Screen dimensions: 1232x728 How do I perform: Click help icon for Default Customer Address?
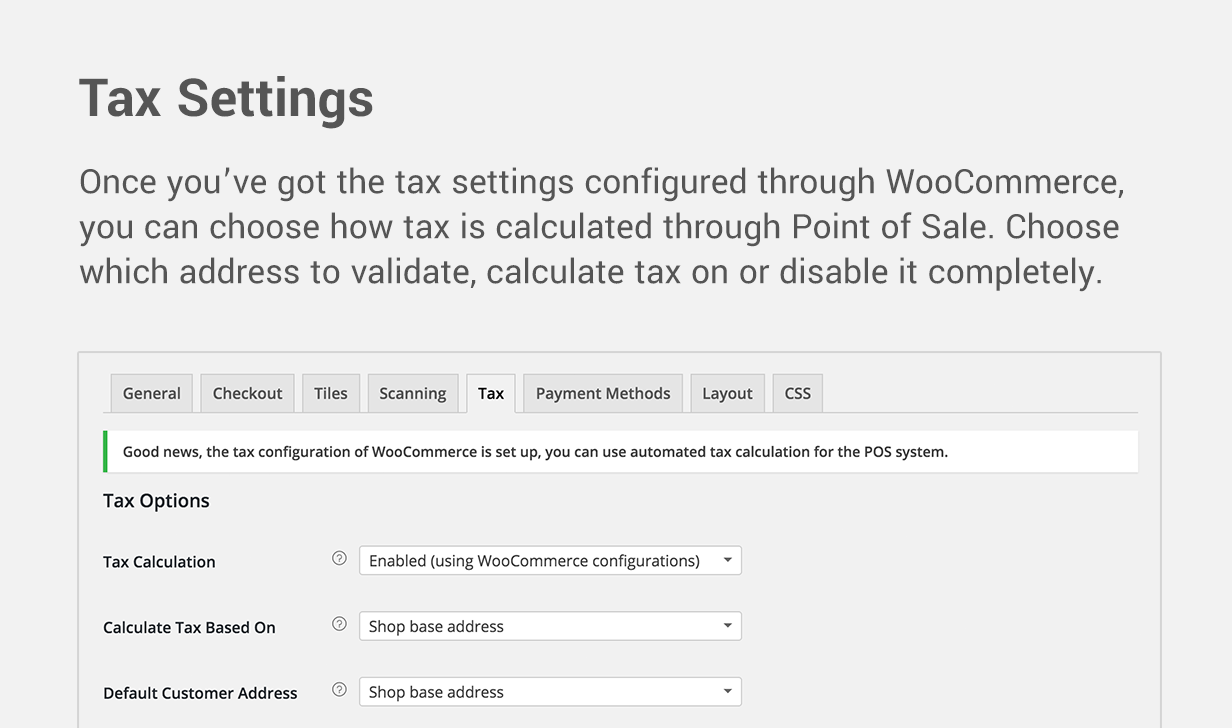tap(339, 689)
